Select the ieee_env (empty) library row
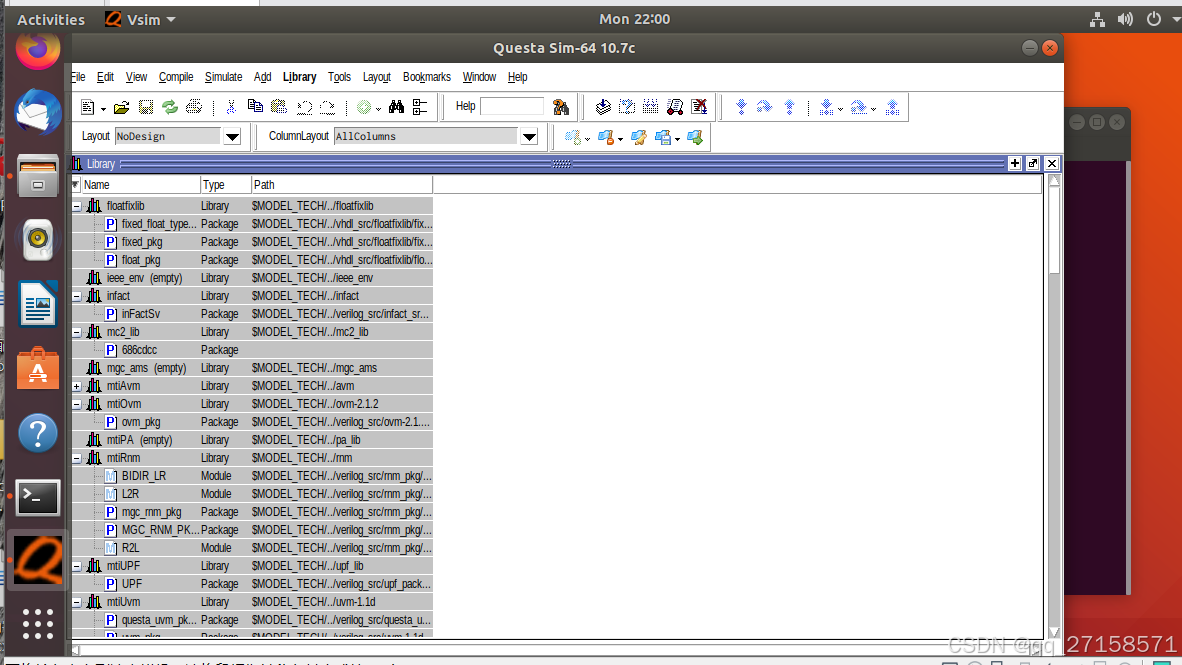Image resolution: width=1182 pixels, height=665 pixels. pos(253,278)
